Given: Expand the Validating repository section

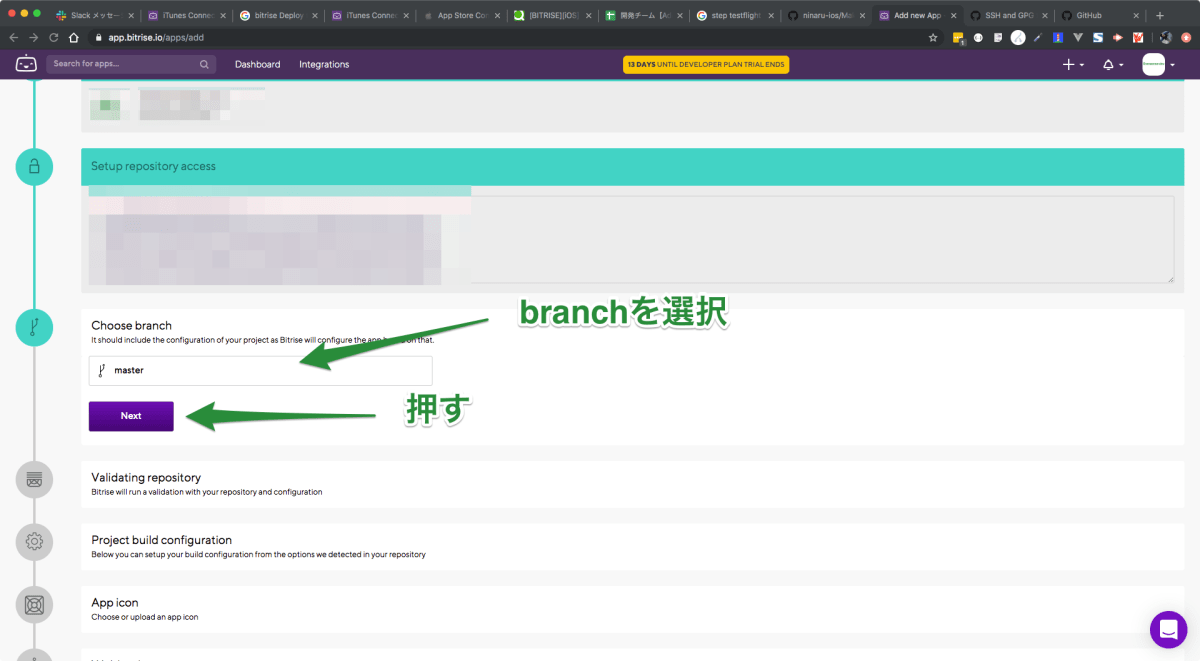Looking at the screenshot, I should click(x=632, y=484).
